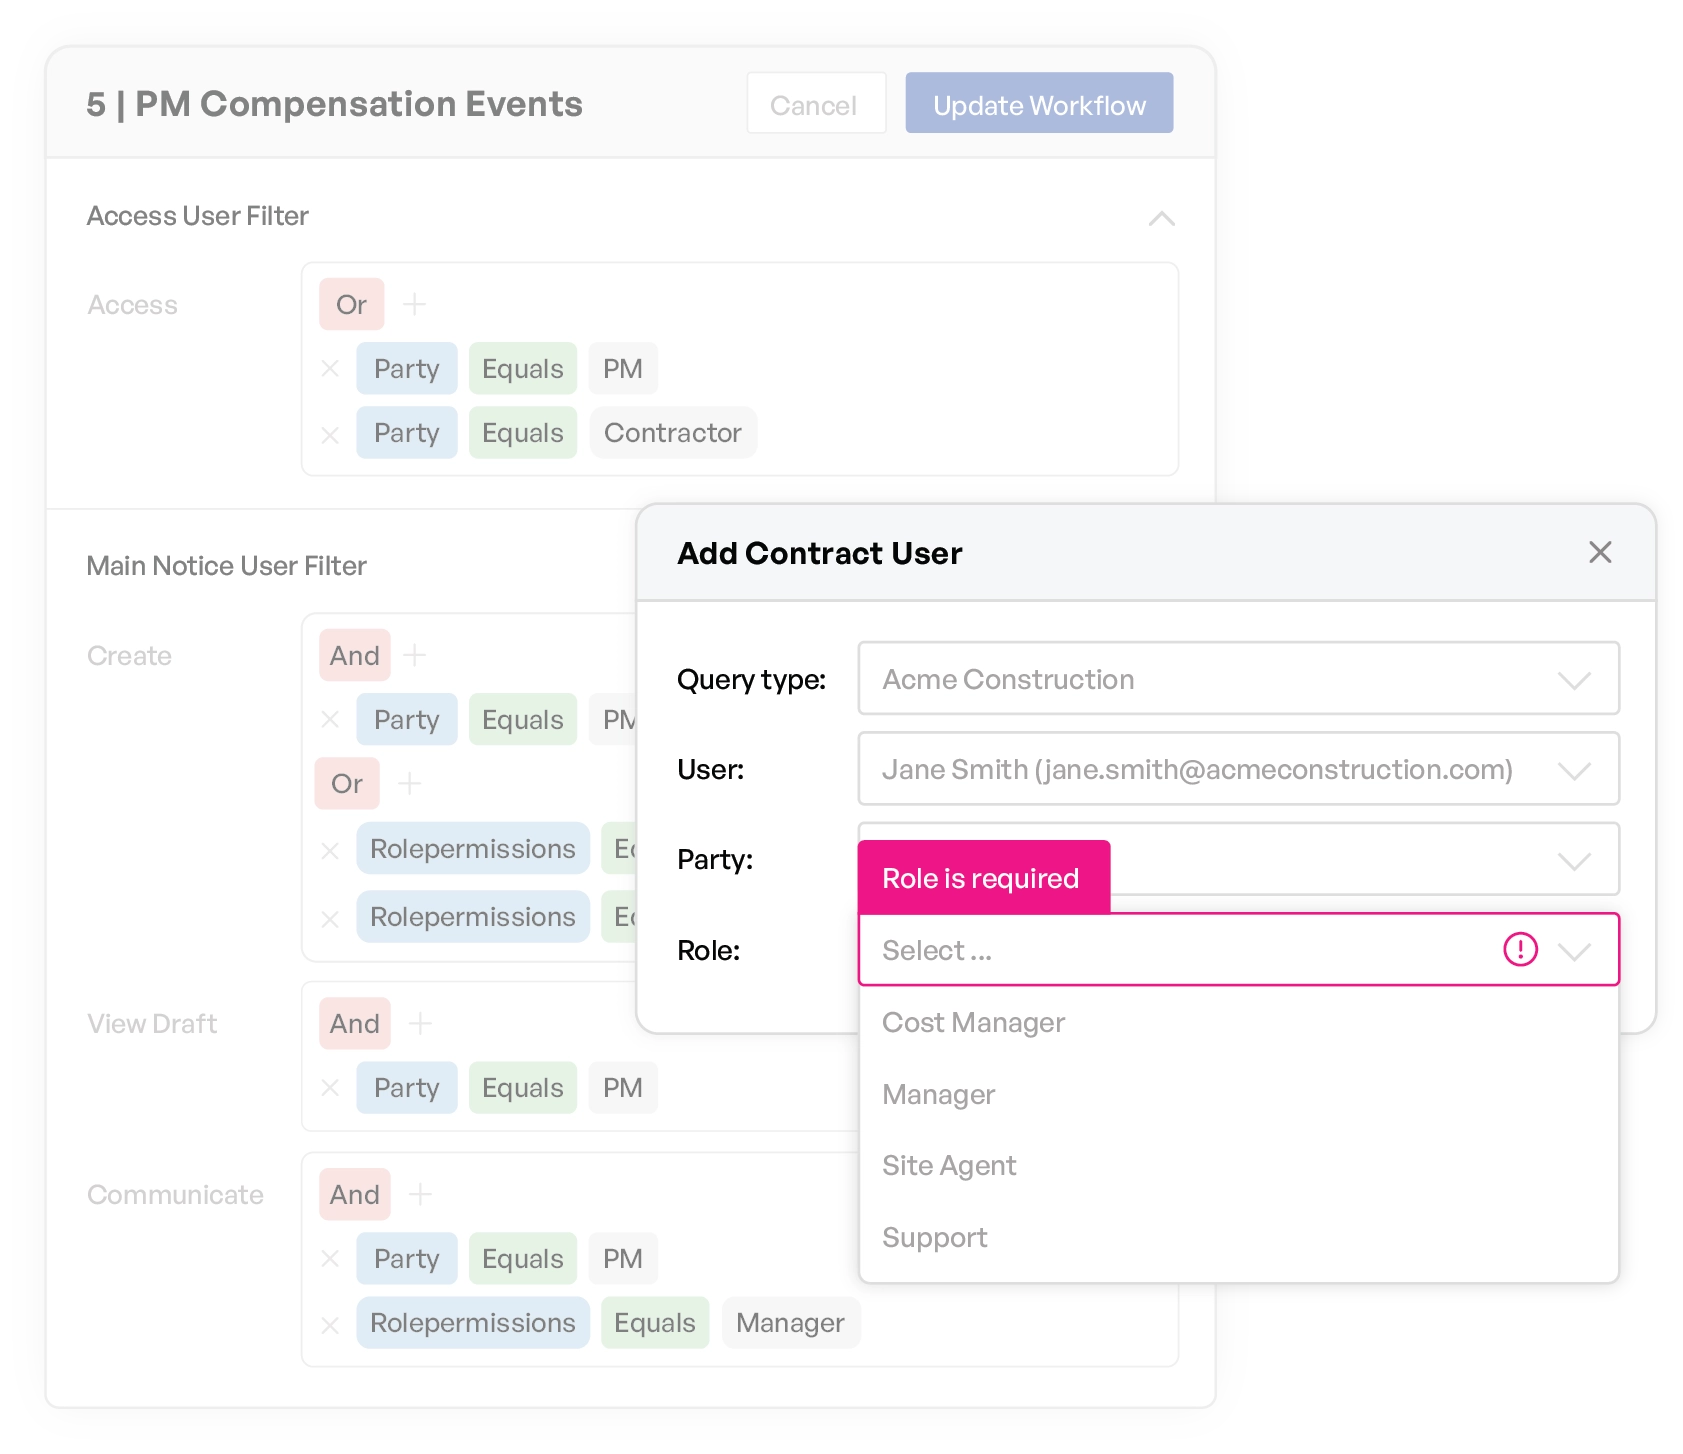The height and width of the screenshot is (1454, 1683).
Task: Delete the Rolepermissions Equals Manager rule in Communicate
Action: (330, 1325)
